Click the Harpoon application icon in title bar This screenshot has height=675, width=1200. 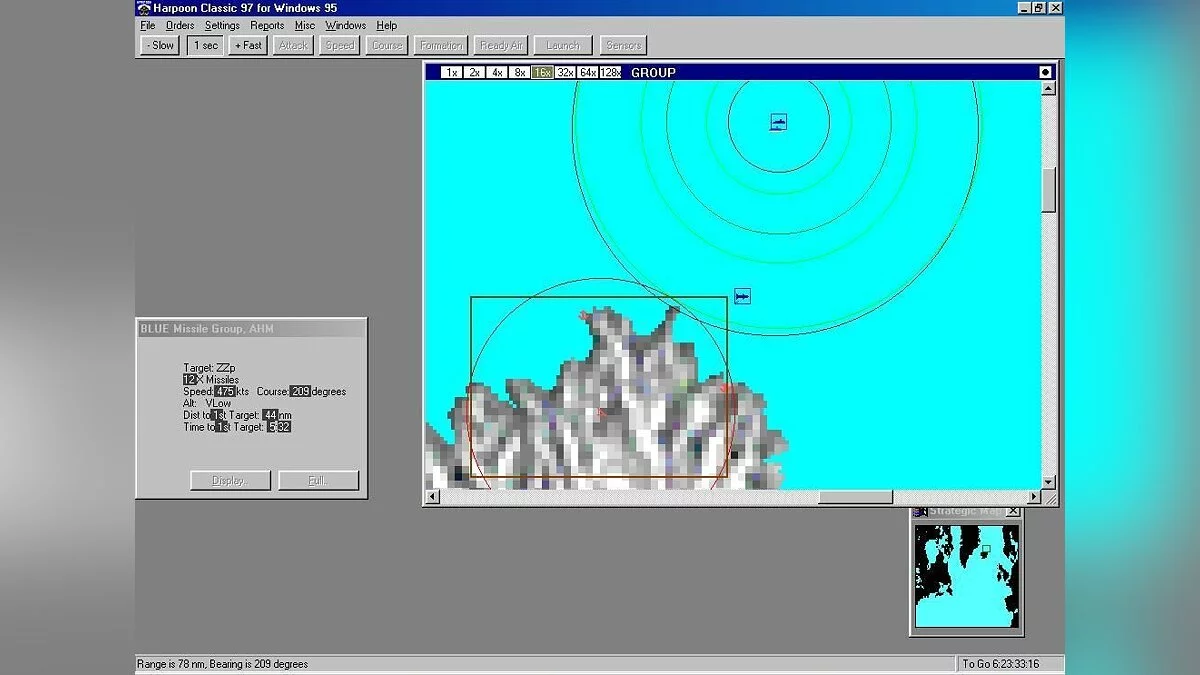144,8
